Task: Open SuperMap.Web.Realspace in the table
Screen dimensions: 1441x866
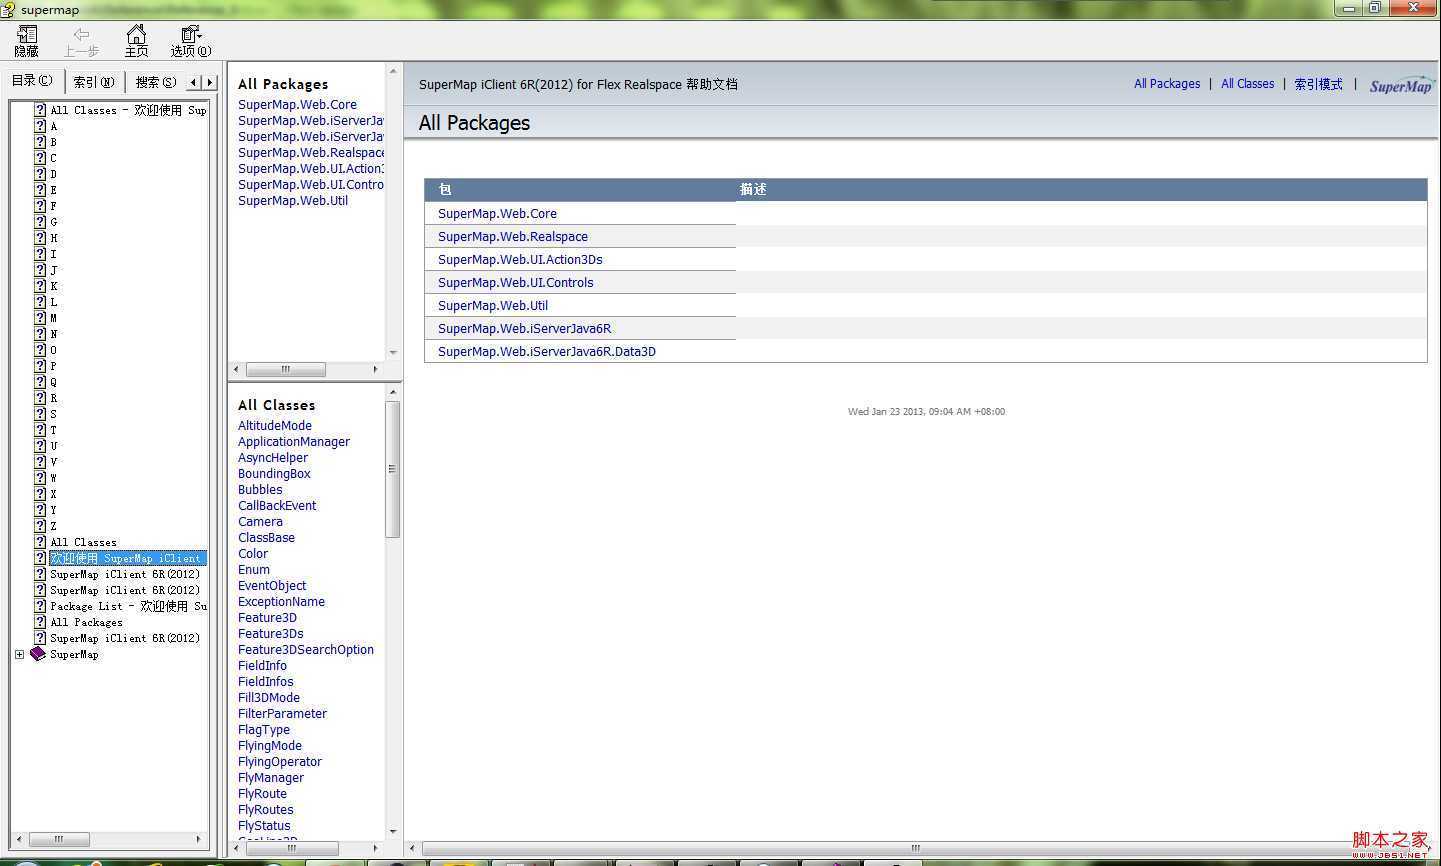Action: (513, 236)
